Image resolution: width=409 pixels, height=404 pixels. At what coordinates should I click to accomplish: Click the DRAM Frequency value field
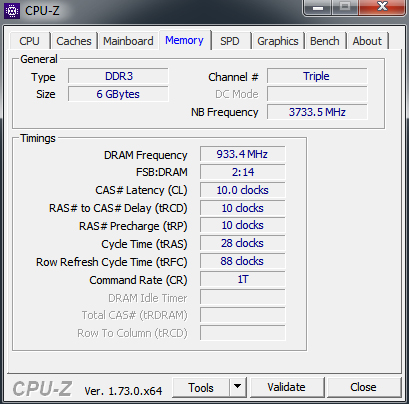tap(242, 154)
